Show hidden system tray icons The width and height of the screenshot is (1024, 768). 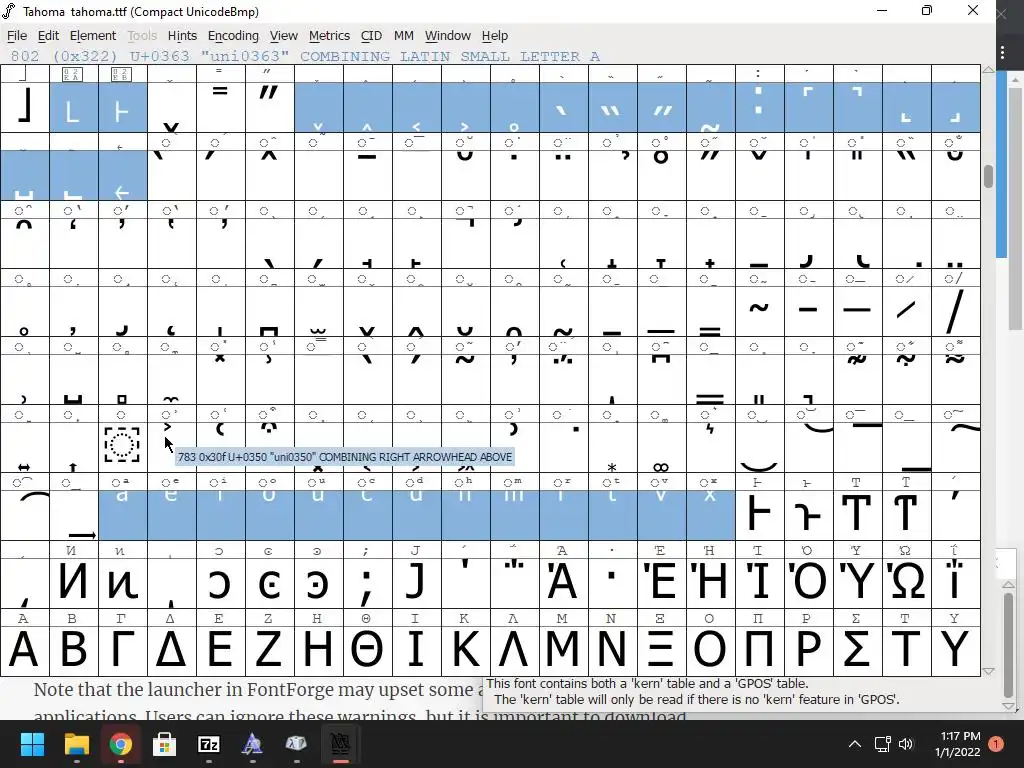[854, 744]
